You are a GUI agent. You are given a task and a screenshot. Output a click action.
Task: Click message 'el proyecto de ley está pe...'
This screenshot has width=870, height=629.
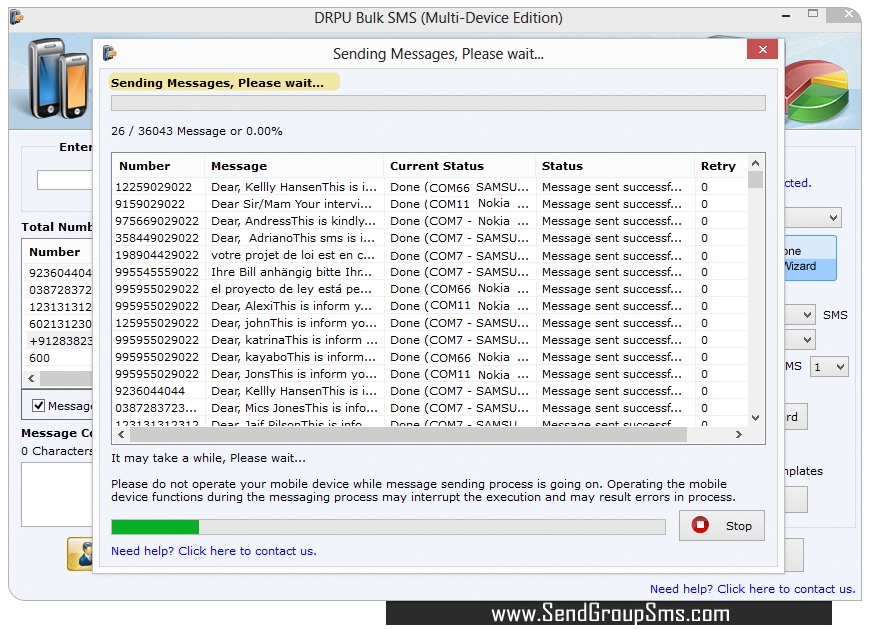pos(291,289)
